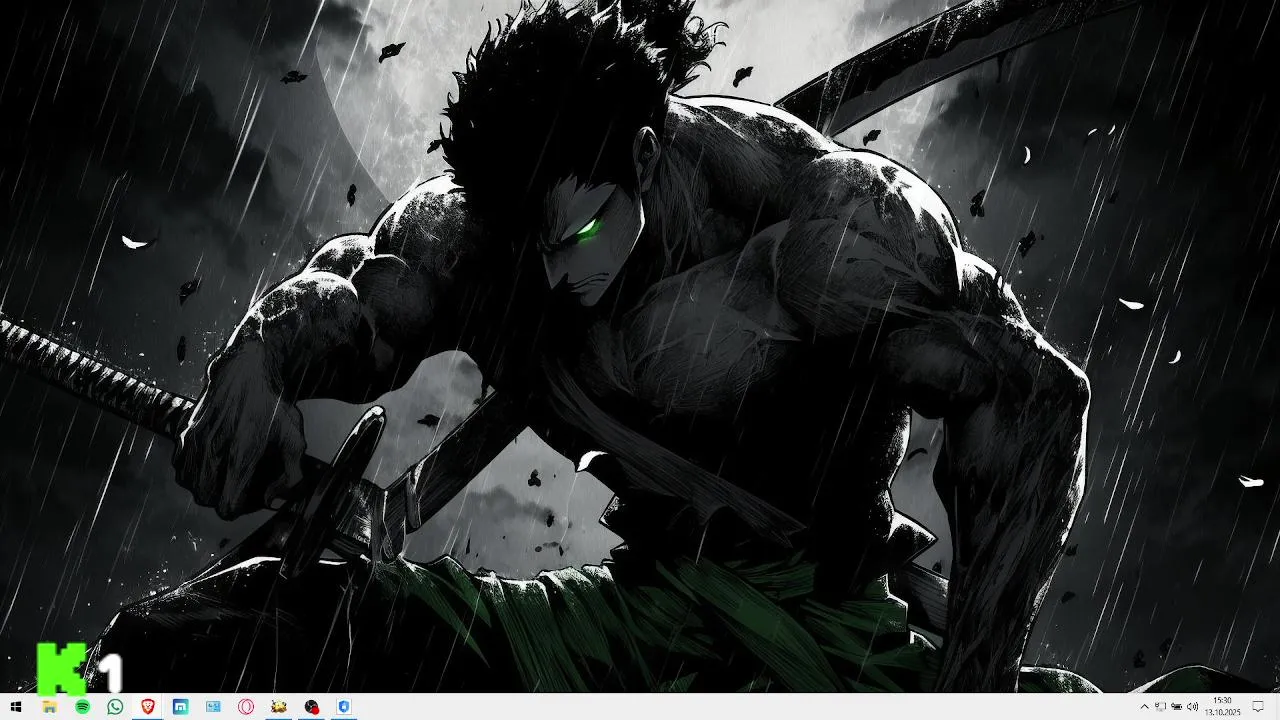Open WhatsApp from the taskbar
The image size is (1280, 720).
(115, 707)
